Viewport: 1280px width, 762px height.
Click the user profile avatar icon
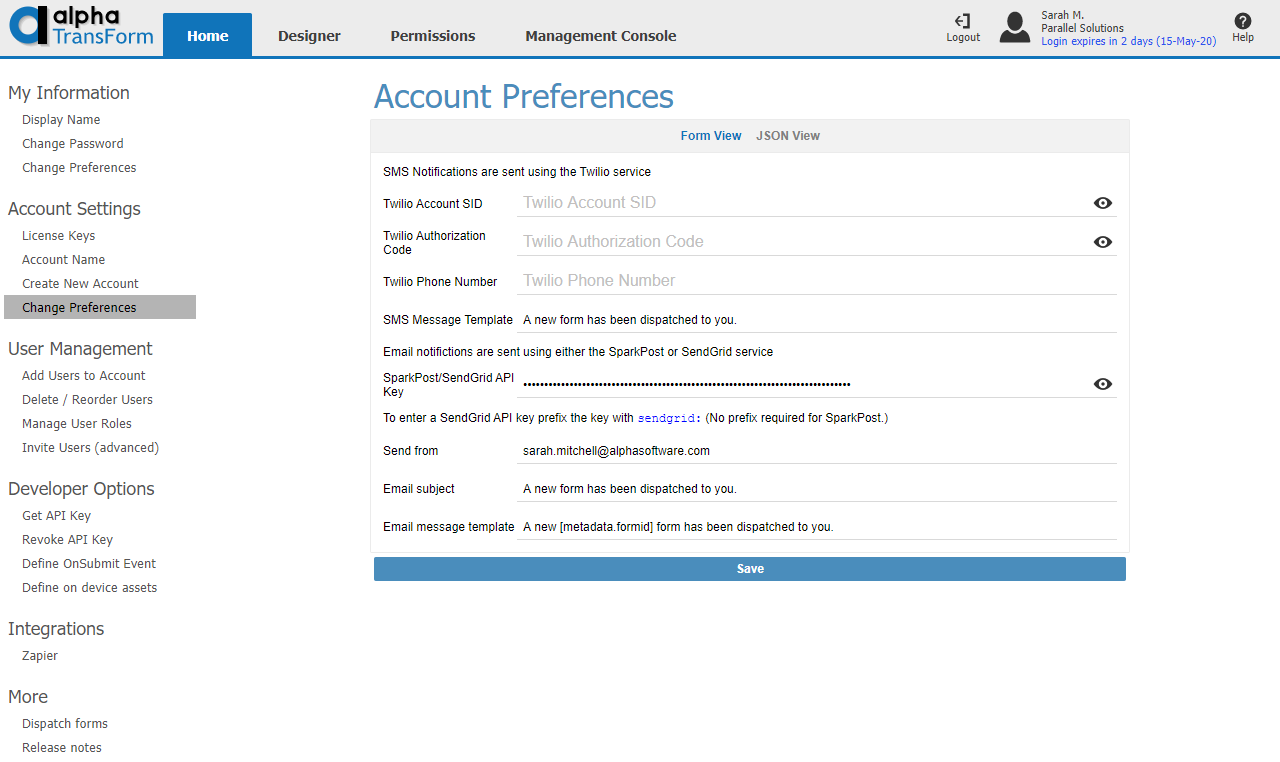point(1014,27)
